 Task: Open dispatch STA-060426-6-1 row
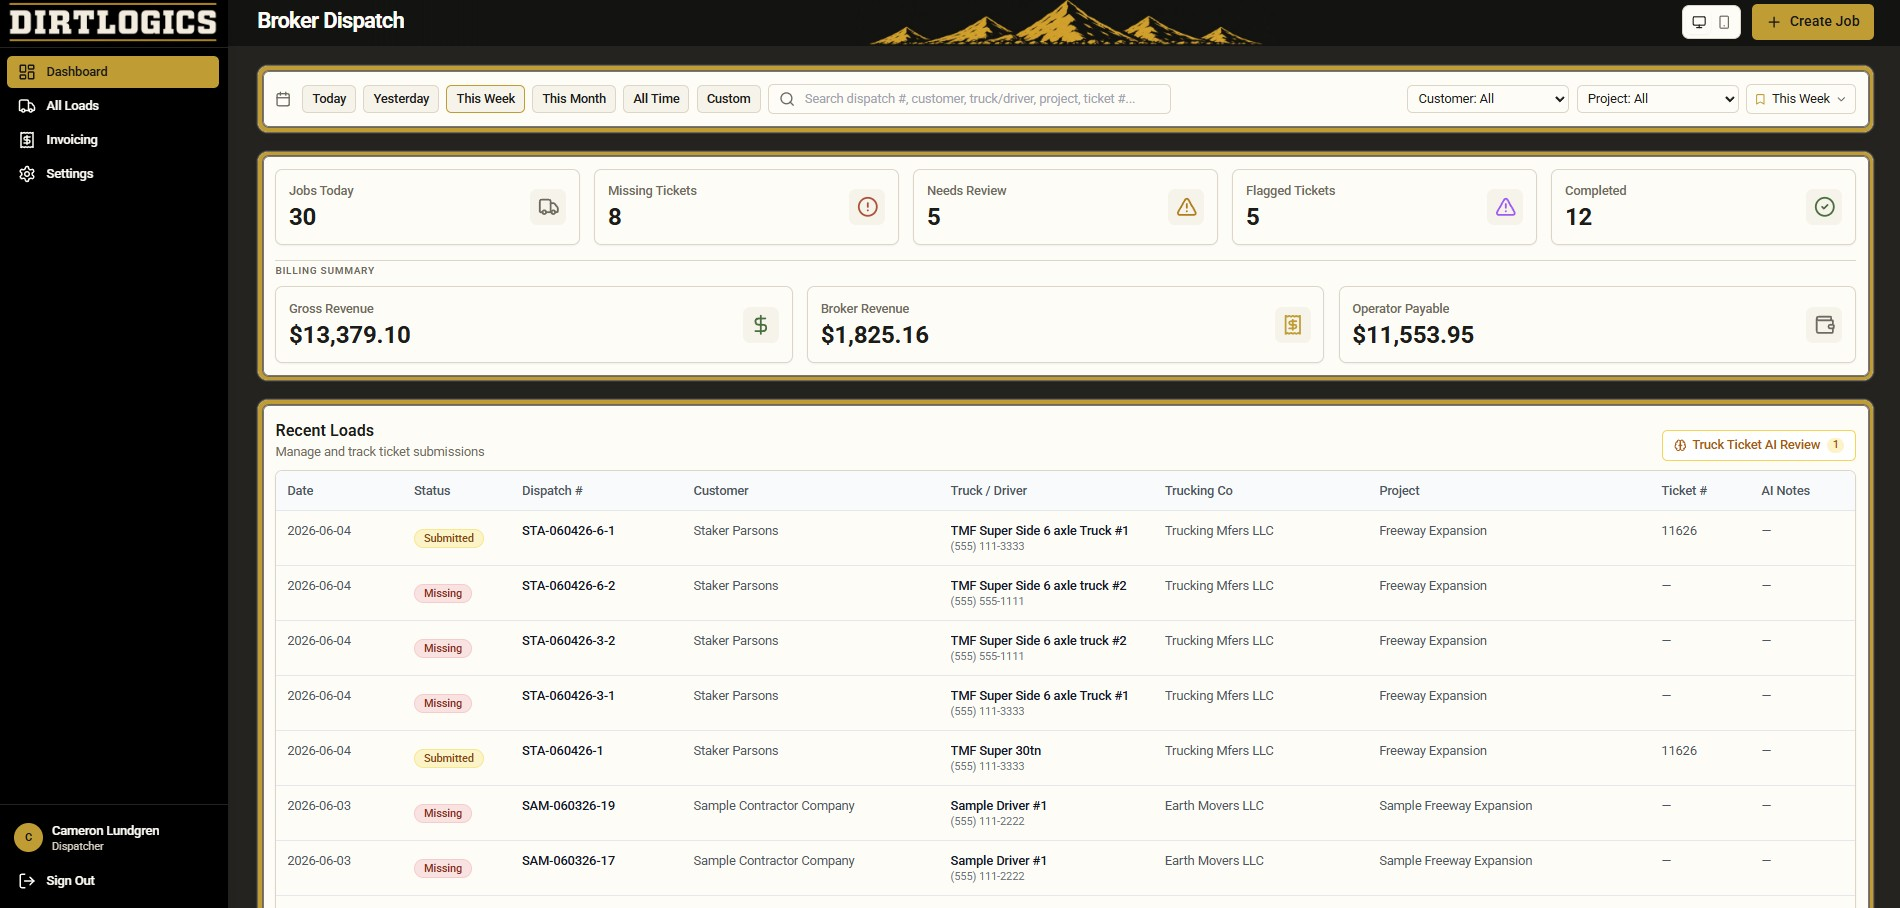point(1065,538)
